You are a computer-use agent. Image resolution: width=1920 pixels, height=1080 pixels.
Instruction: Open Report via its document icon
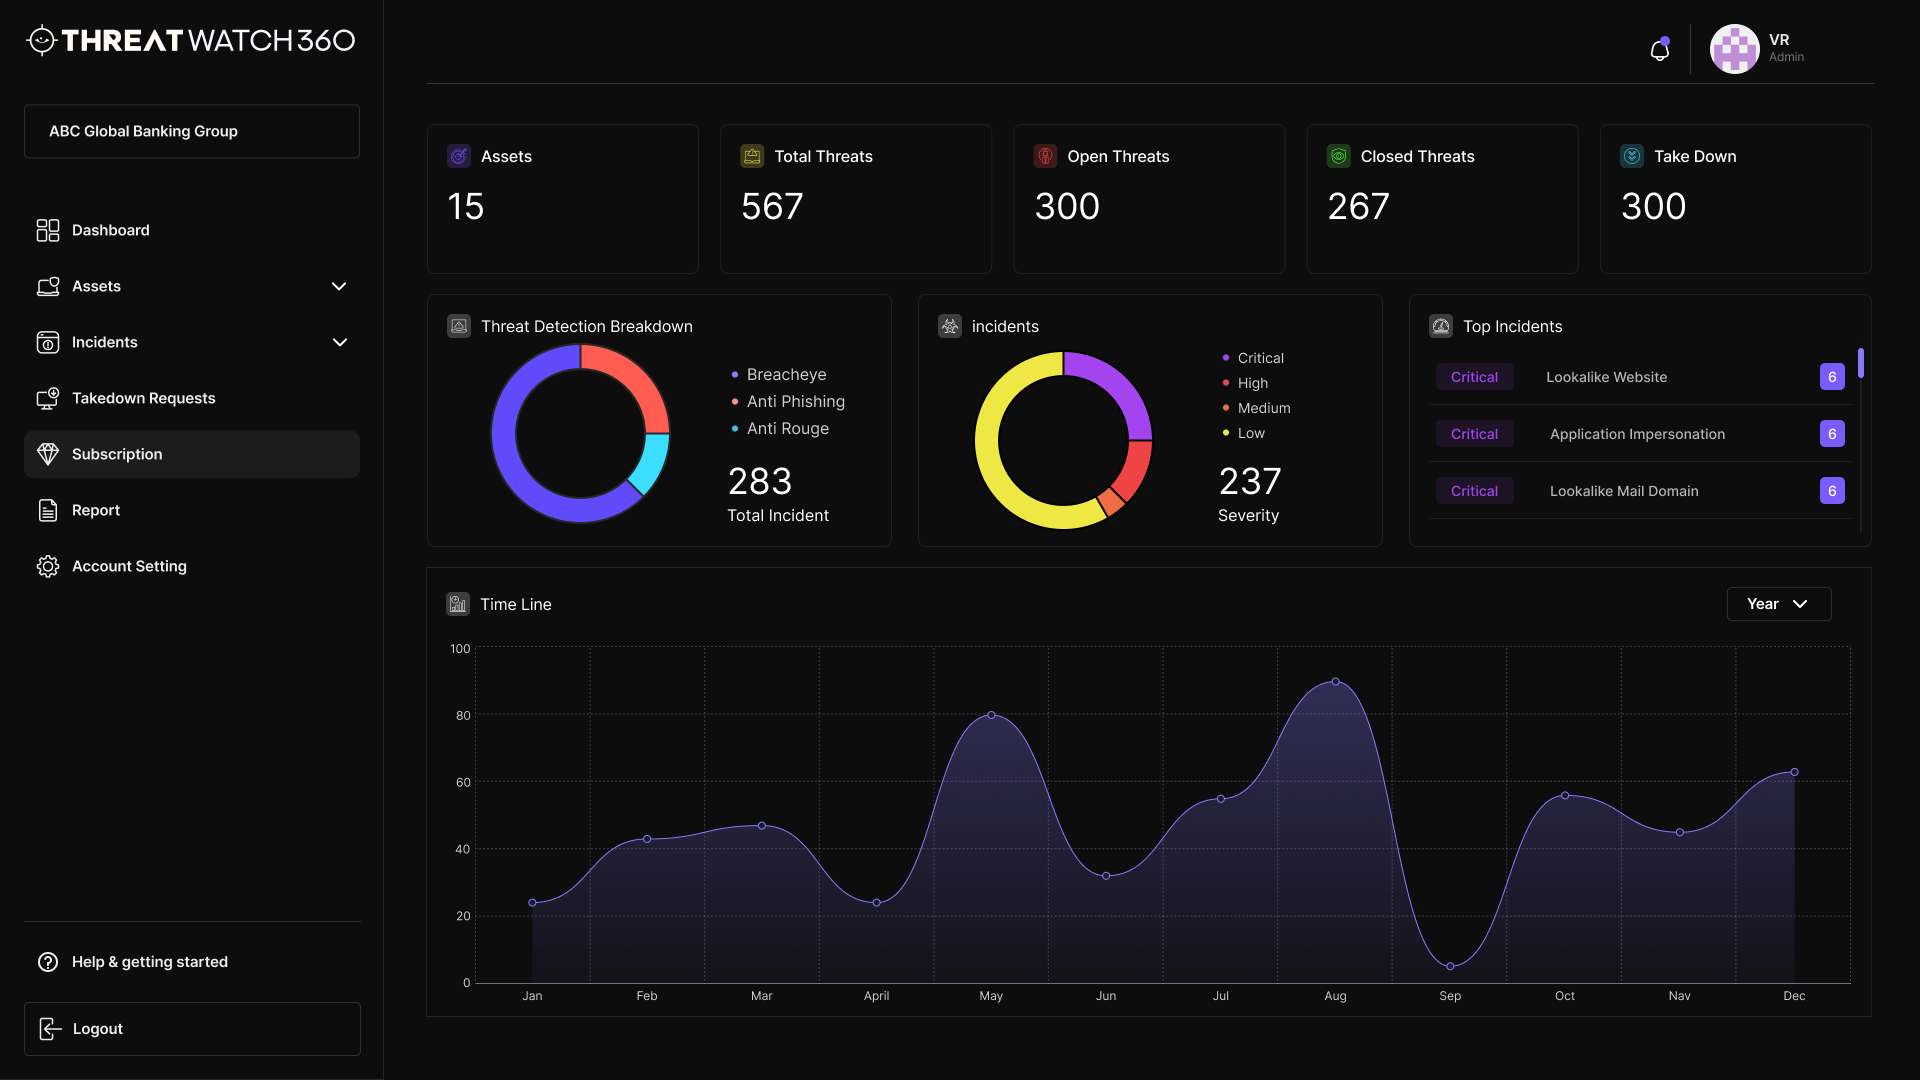point(47,510)
